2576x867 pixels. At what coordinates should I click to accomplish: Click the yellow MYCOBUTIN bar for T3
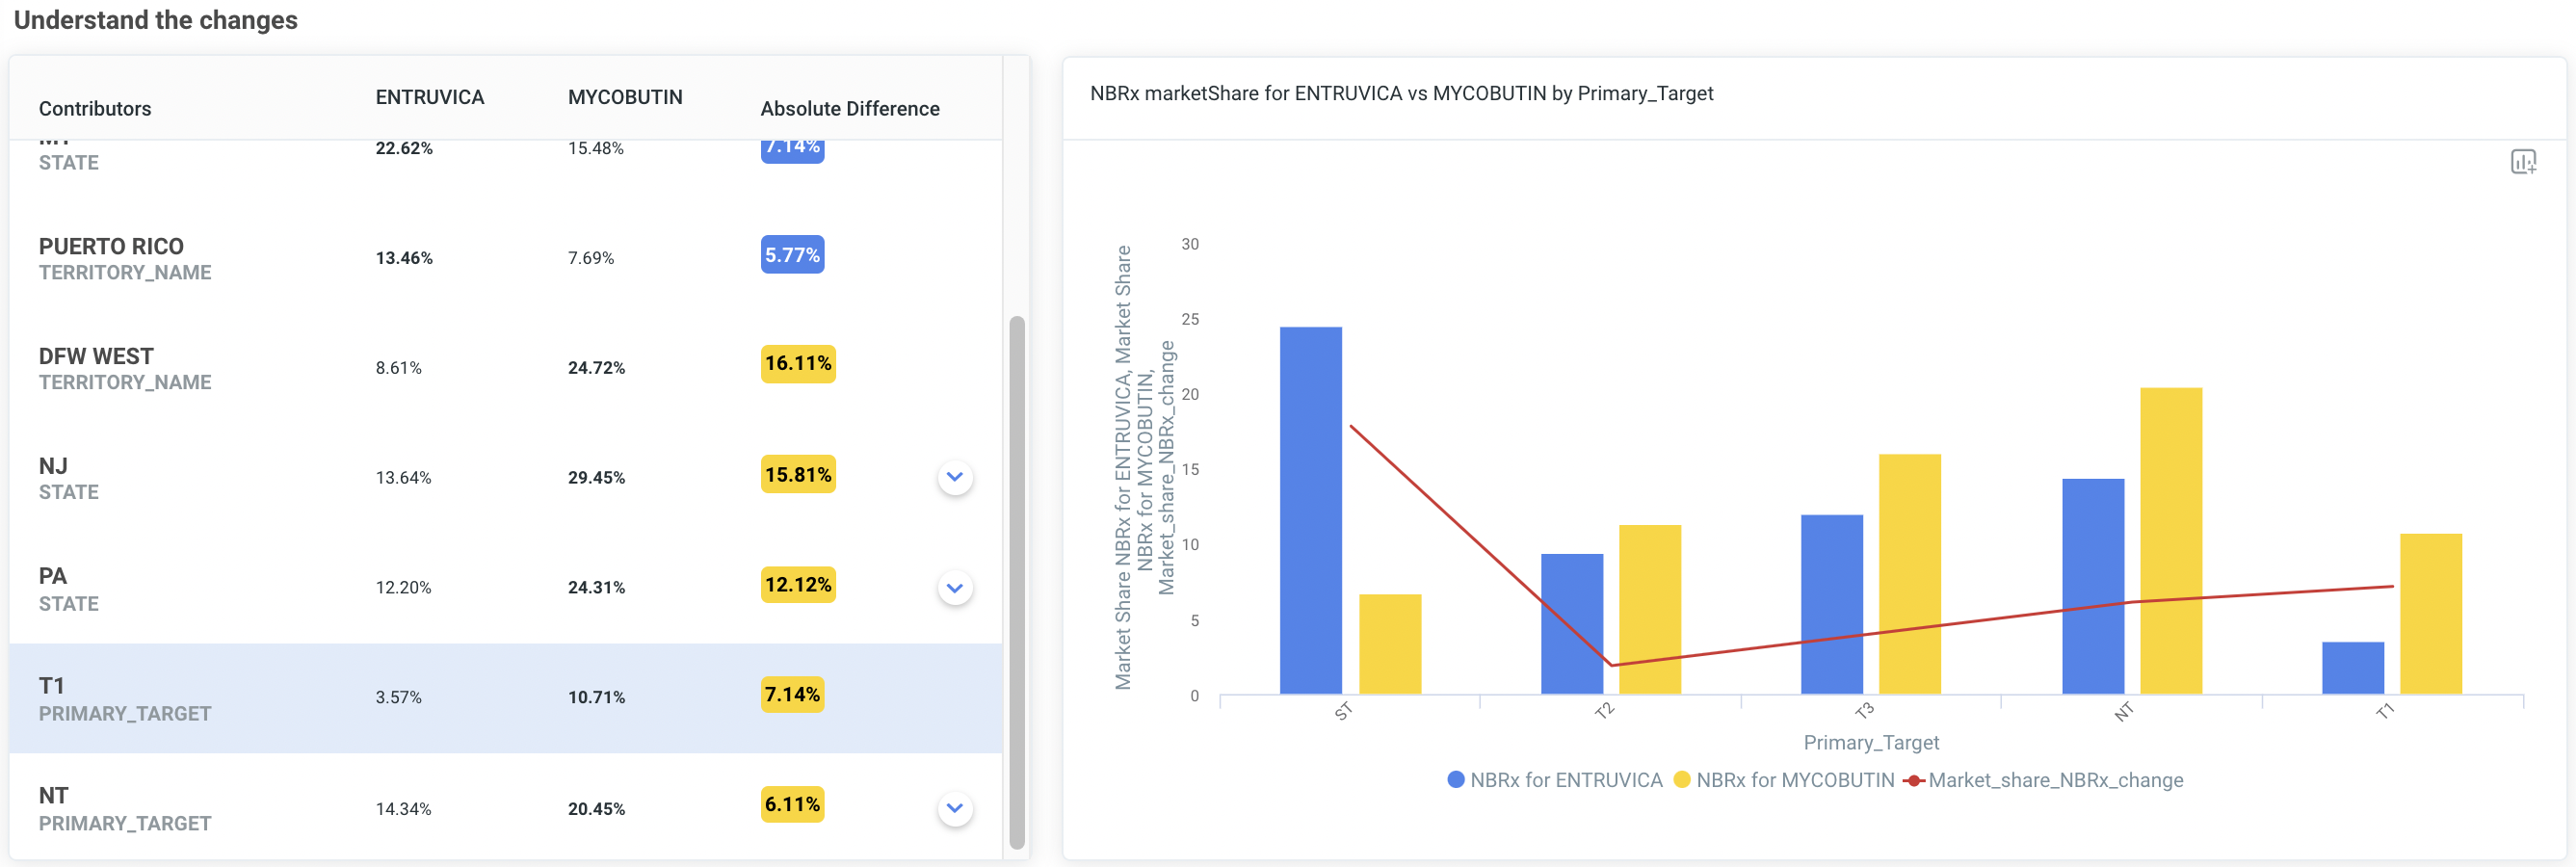tap(1909, 574)
